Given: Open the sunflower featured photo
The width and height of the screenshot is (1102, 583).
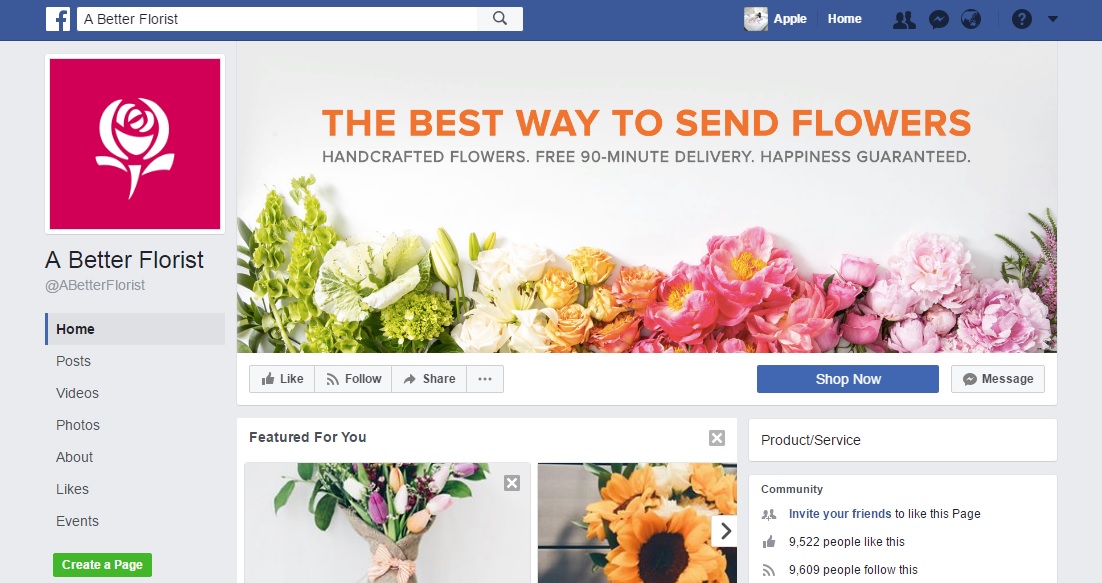Looking at the screenshot, I should [x=637, y=523].
